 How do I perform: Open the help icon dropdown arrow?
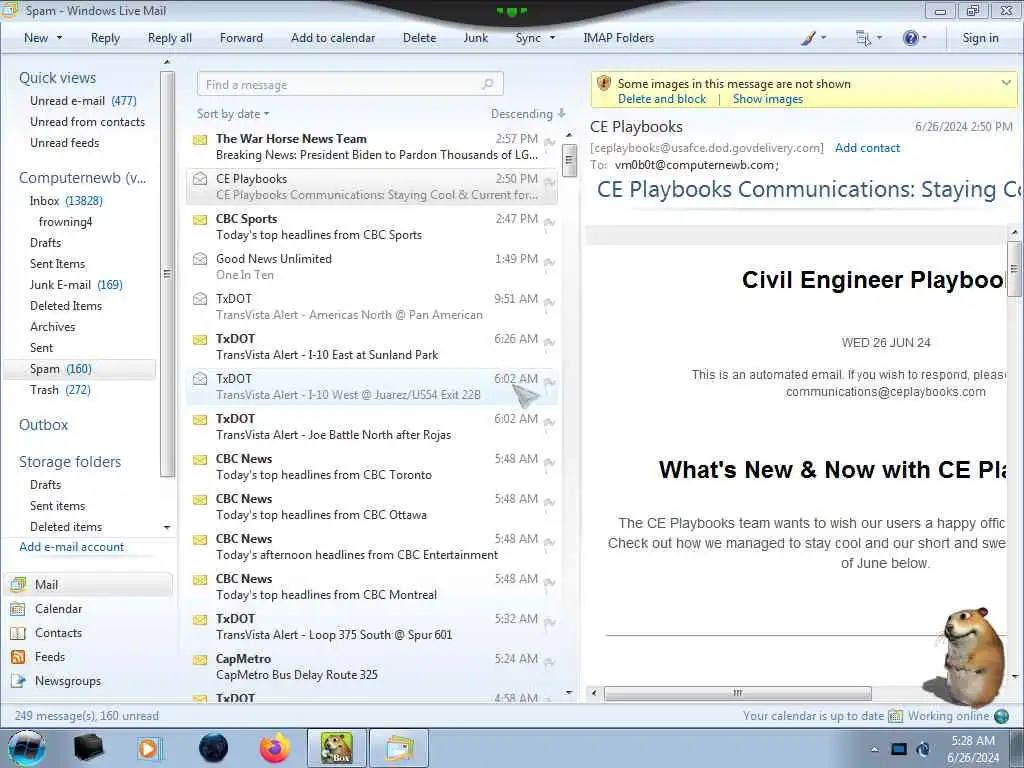click(924, 38)
